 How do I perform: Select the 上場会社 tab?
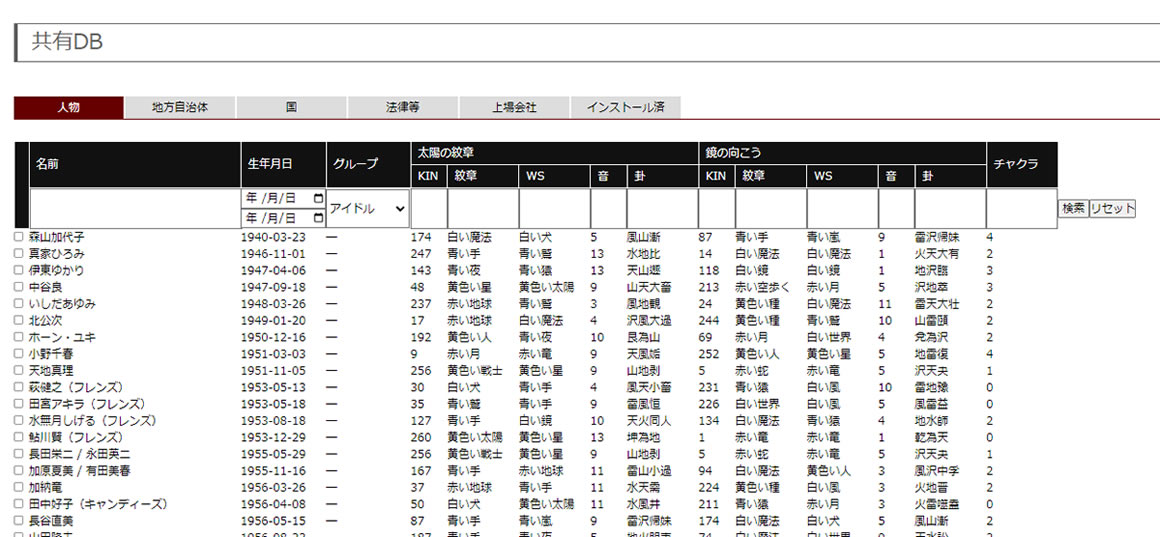(x=514, y=107)
